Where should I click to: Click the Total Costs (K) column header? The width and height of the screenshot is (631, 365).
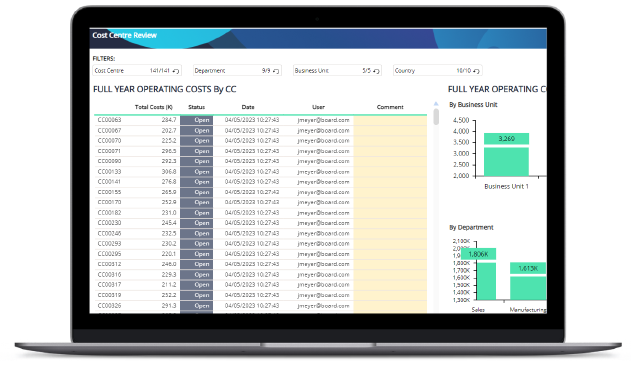[154, 107]
